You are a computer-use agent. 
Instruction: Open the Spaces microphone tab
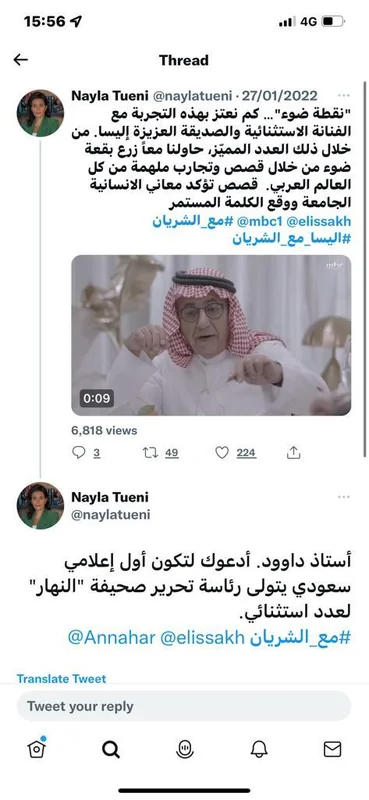point(184,748)
